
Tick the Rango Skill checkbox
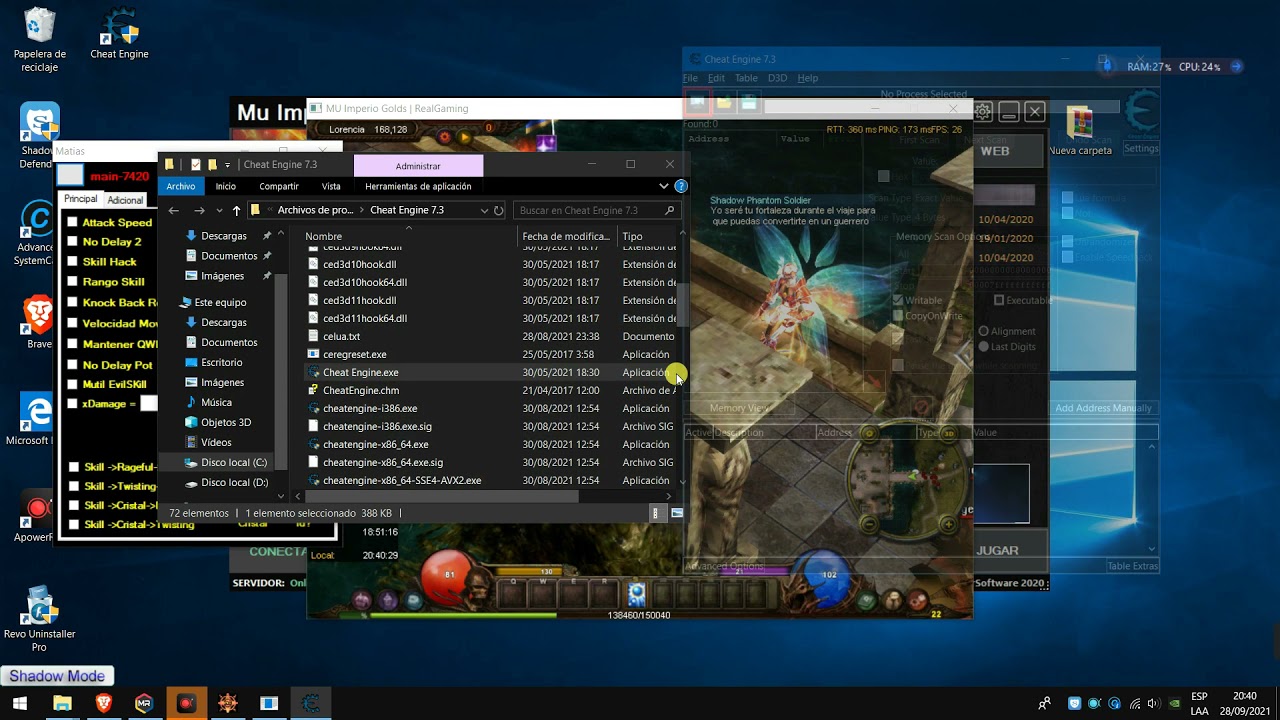click(72, 282)
